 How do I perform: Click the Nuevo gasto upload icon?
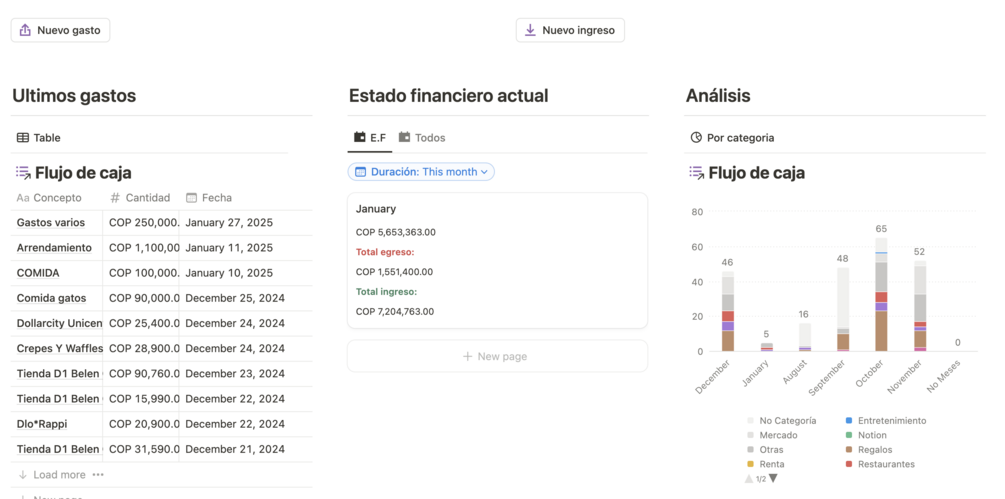click(x=25, y=30)
